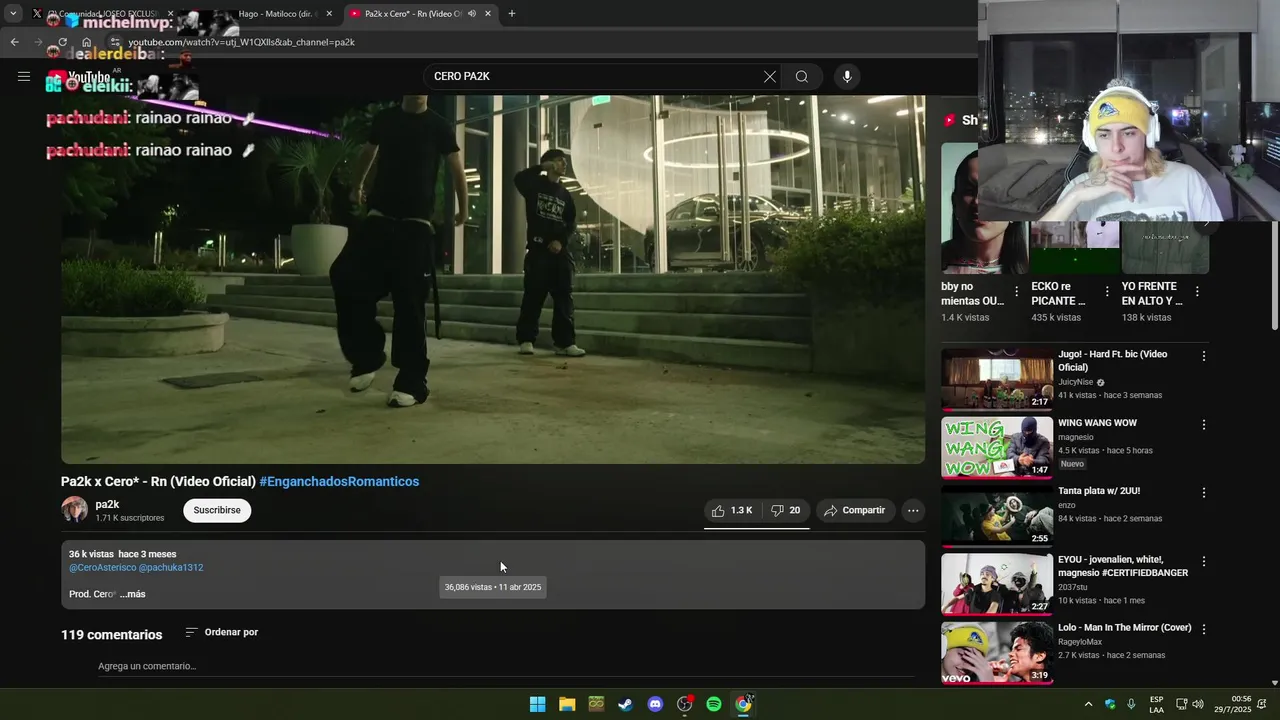Open the EYOU - jovenalien video title
This screenshot has height=720, width=1280.
pos(1123,566)
